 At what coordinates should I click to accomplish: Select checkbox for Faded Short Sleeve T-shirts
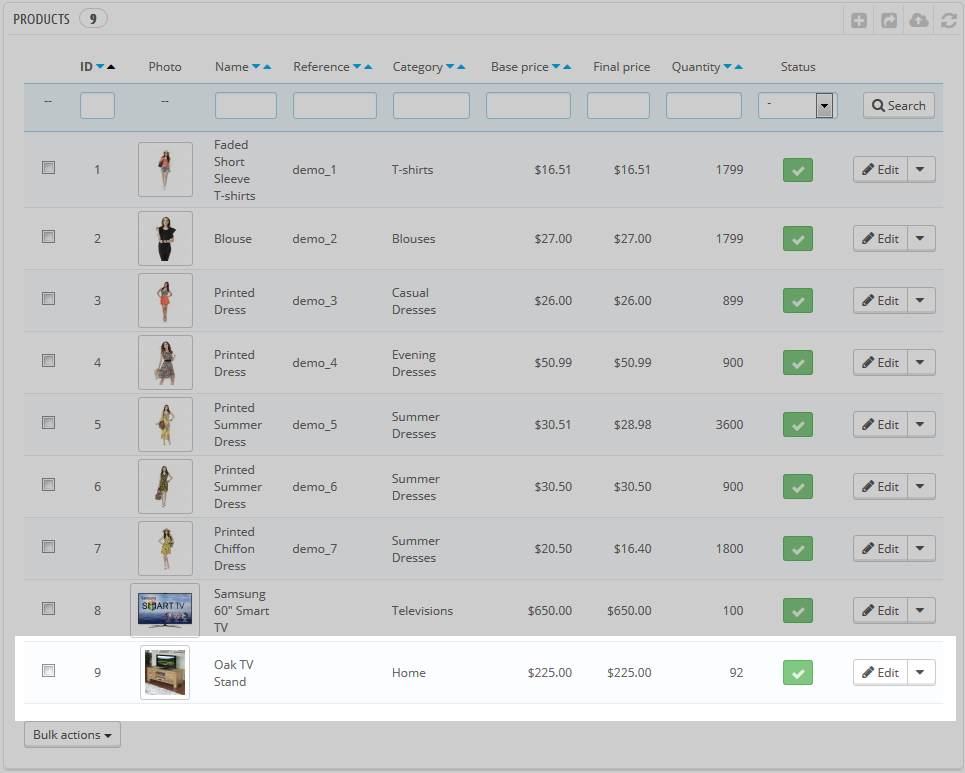point(48,168)
